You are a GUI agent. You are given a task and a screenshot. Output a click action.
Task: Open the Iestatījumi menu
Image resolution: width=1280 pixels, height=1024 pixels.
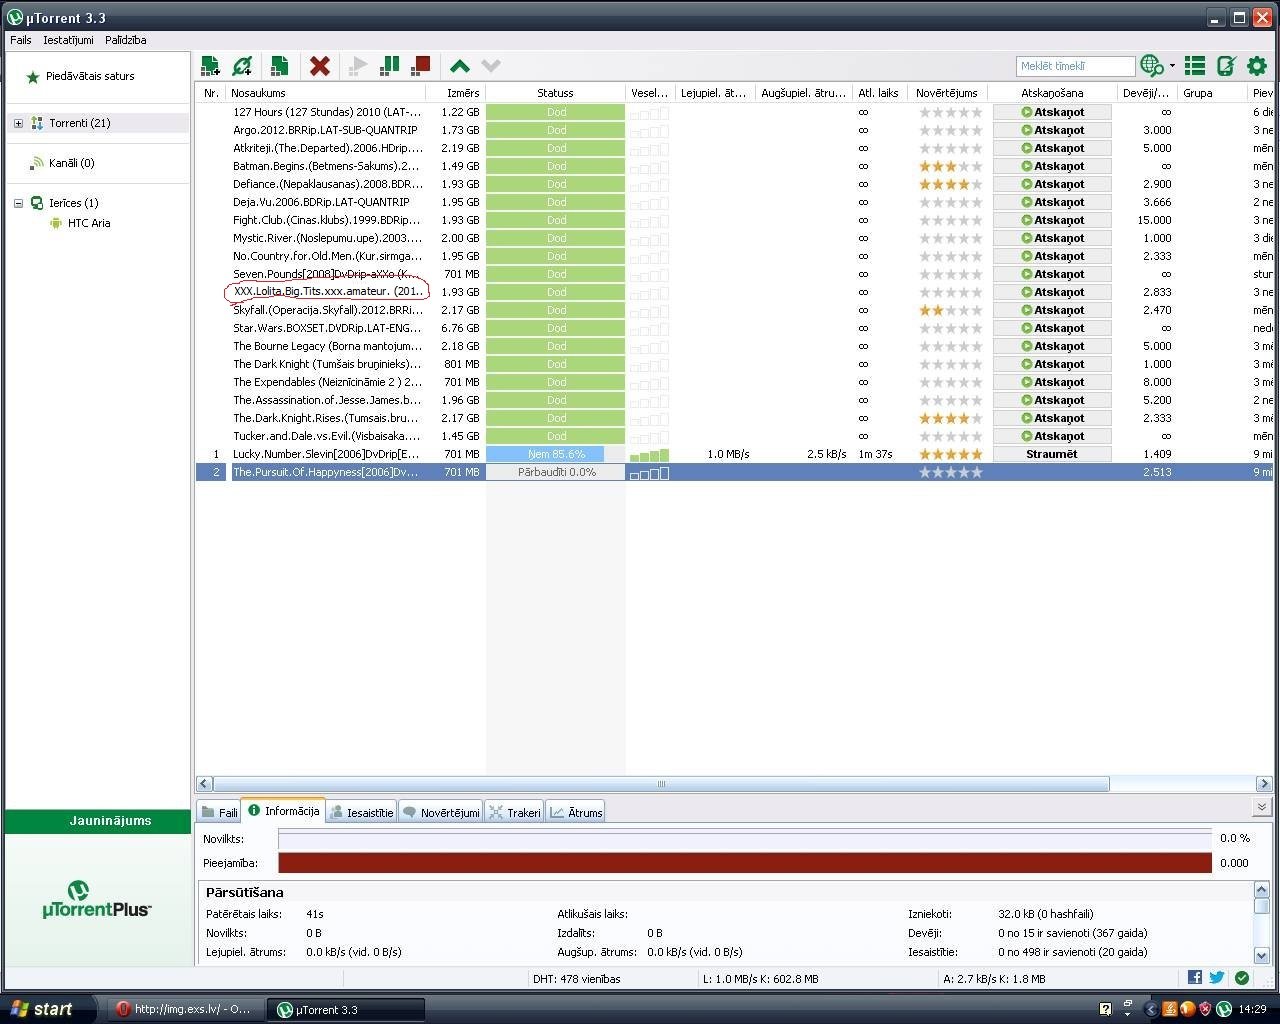[x=68, y=40]
